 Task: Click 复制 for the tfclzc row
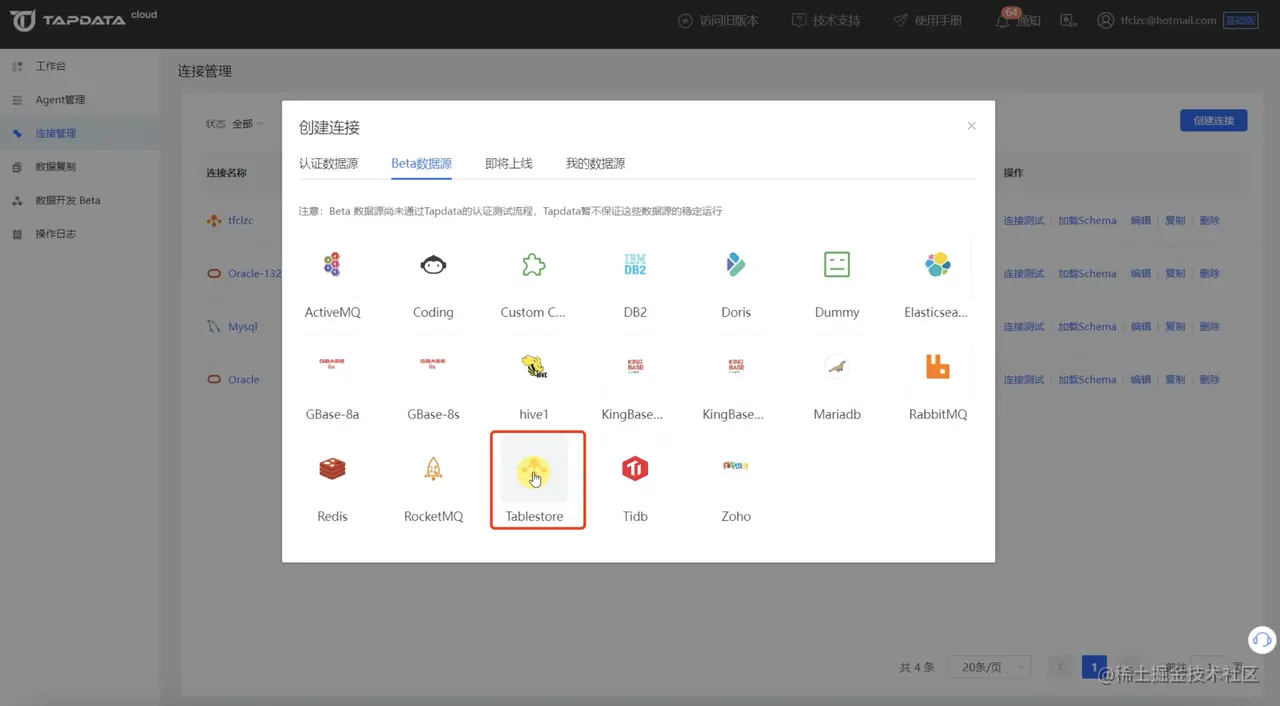tap(1175, 220)
